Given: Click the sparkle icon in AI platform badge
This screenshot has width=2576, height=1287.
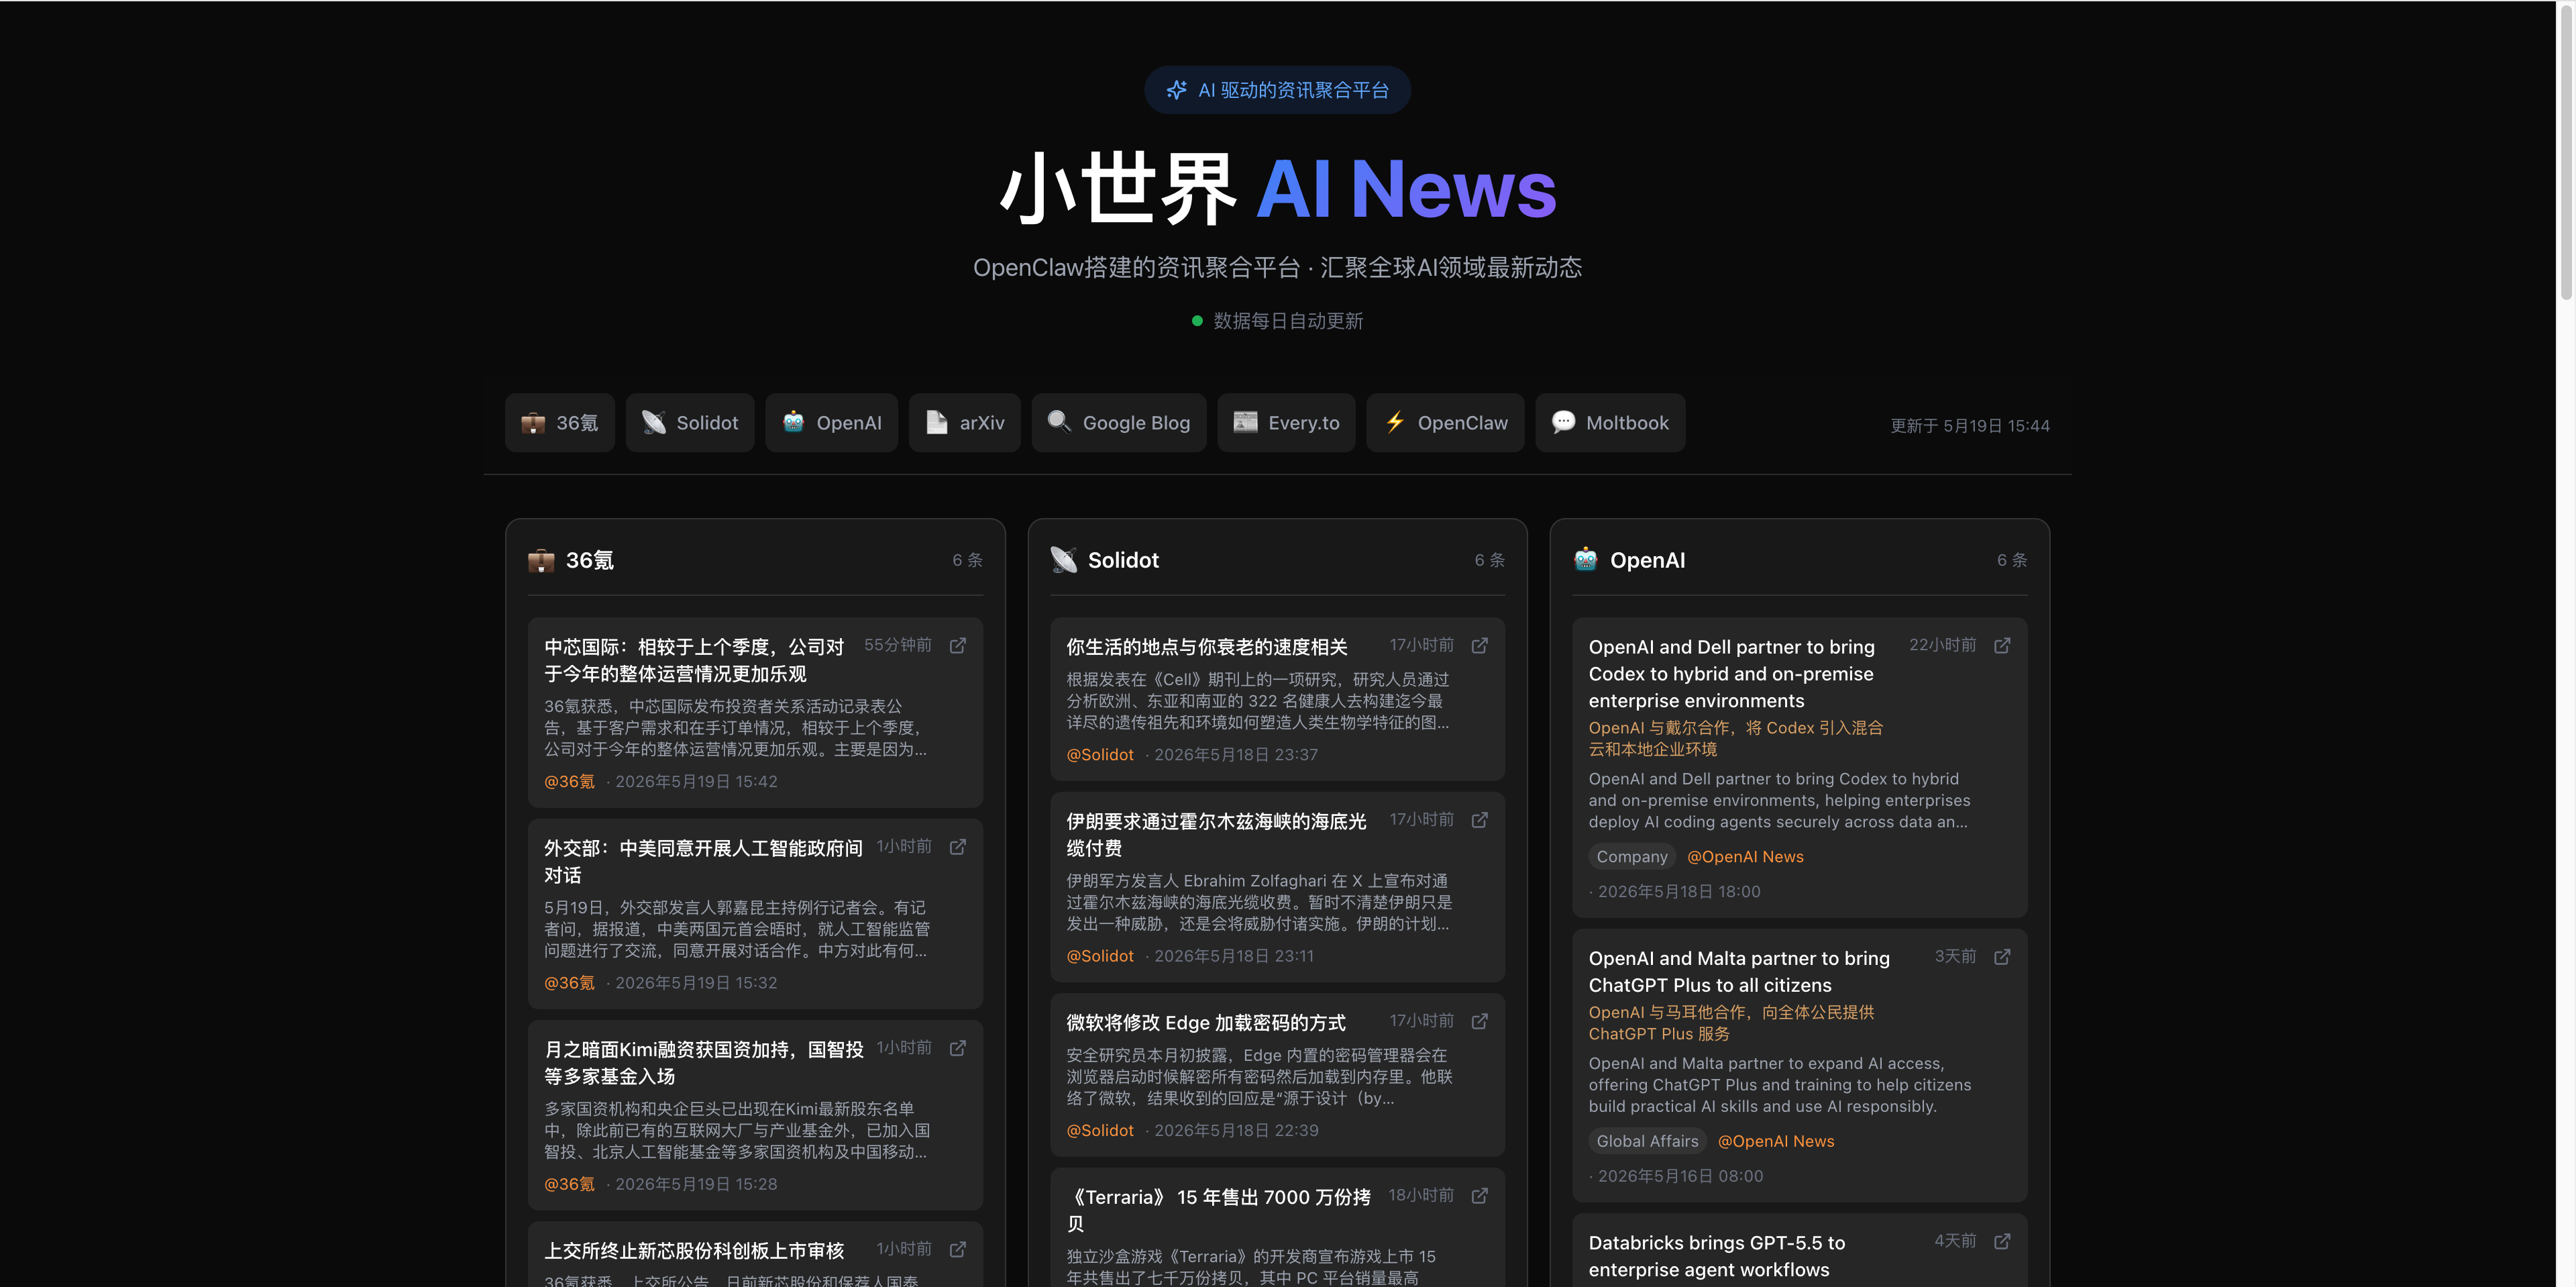Looking at the screenshot, I should click(1176, 90).
